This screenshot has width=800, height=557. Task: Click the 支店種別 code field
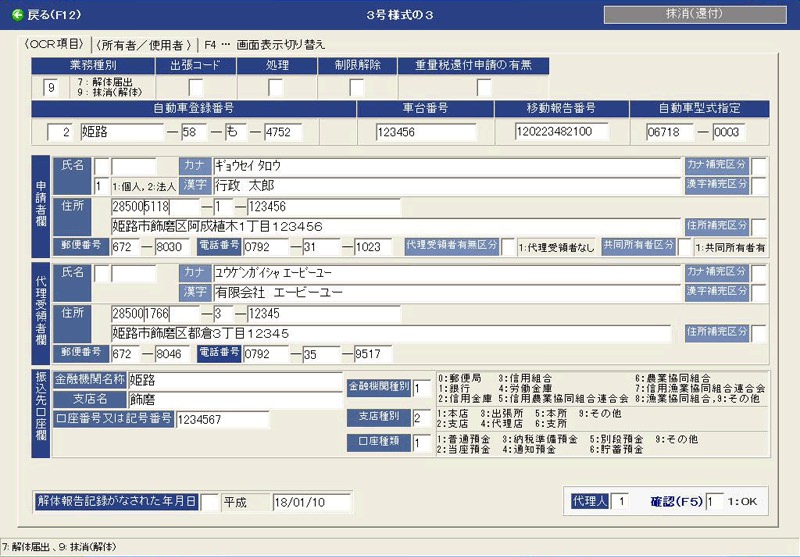421,418
